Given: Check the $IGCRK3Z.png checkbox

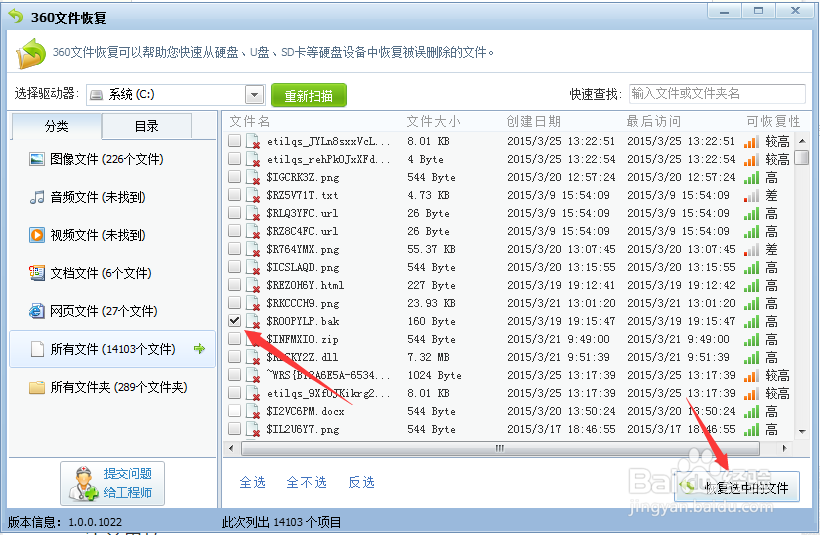Looking at the screenshot, I should (234, 177).
